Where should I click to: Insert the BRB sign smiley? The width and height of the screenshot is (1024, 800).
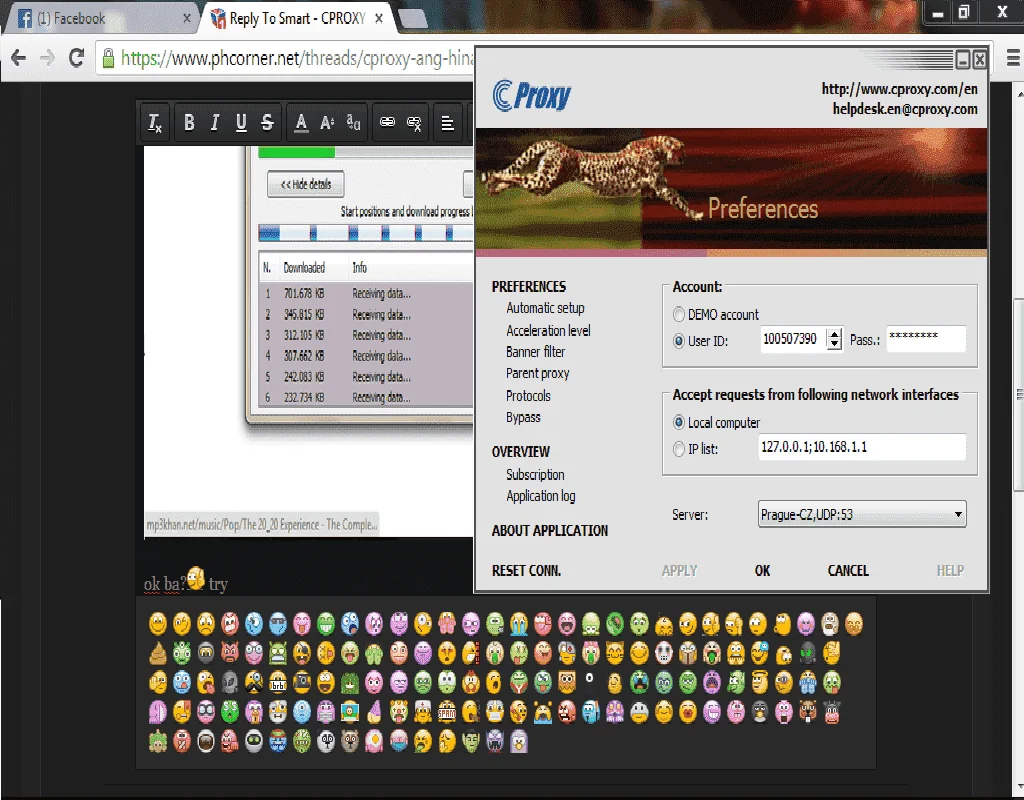click(x=278, y=682)
